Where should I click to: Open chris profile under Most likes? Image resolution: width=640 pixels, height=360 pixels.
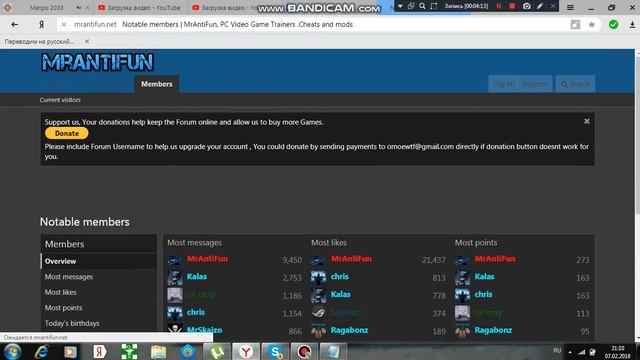(340, 276)
